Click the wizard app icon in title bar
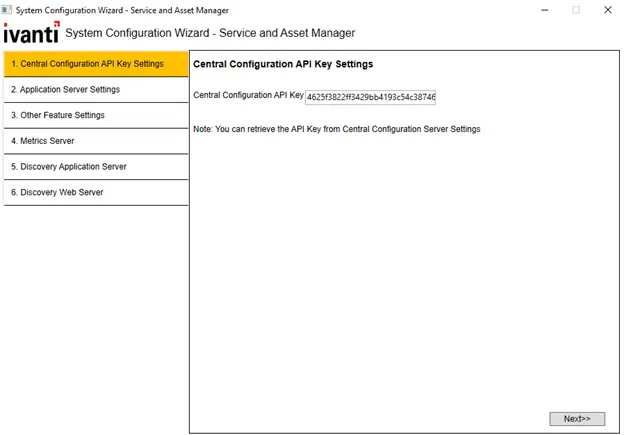Screen dimensions: 624x435 (x=7, y=10)
